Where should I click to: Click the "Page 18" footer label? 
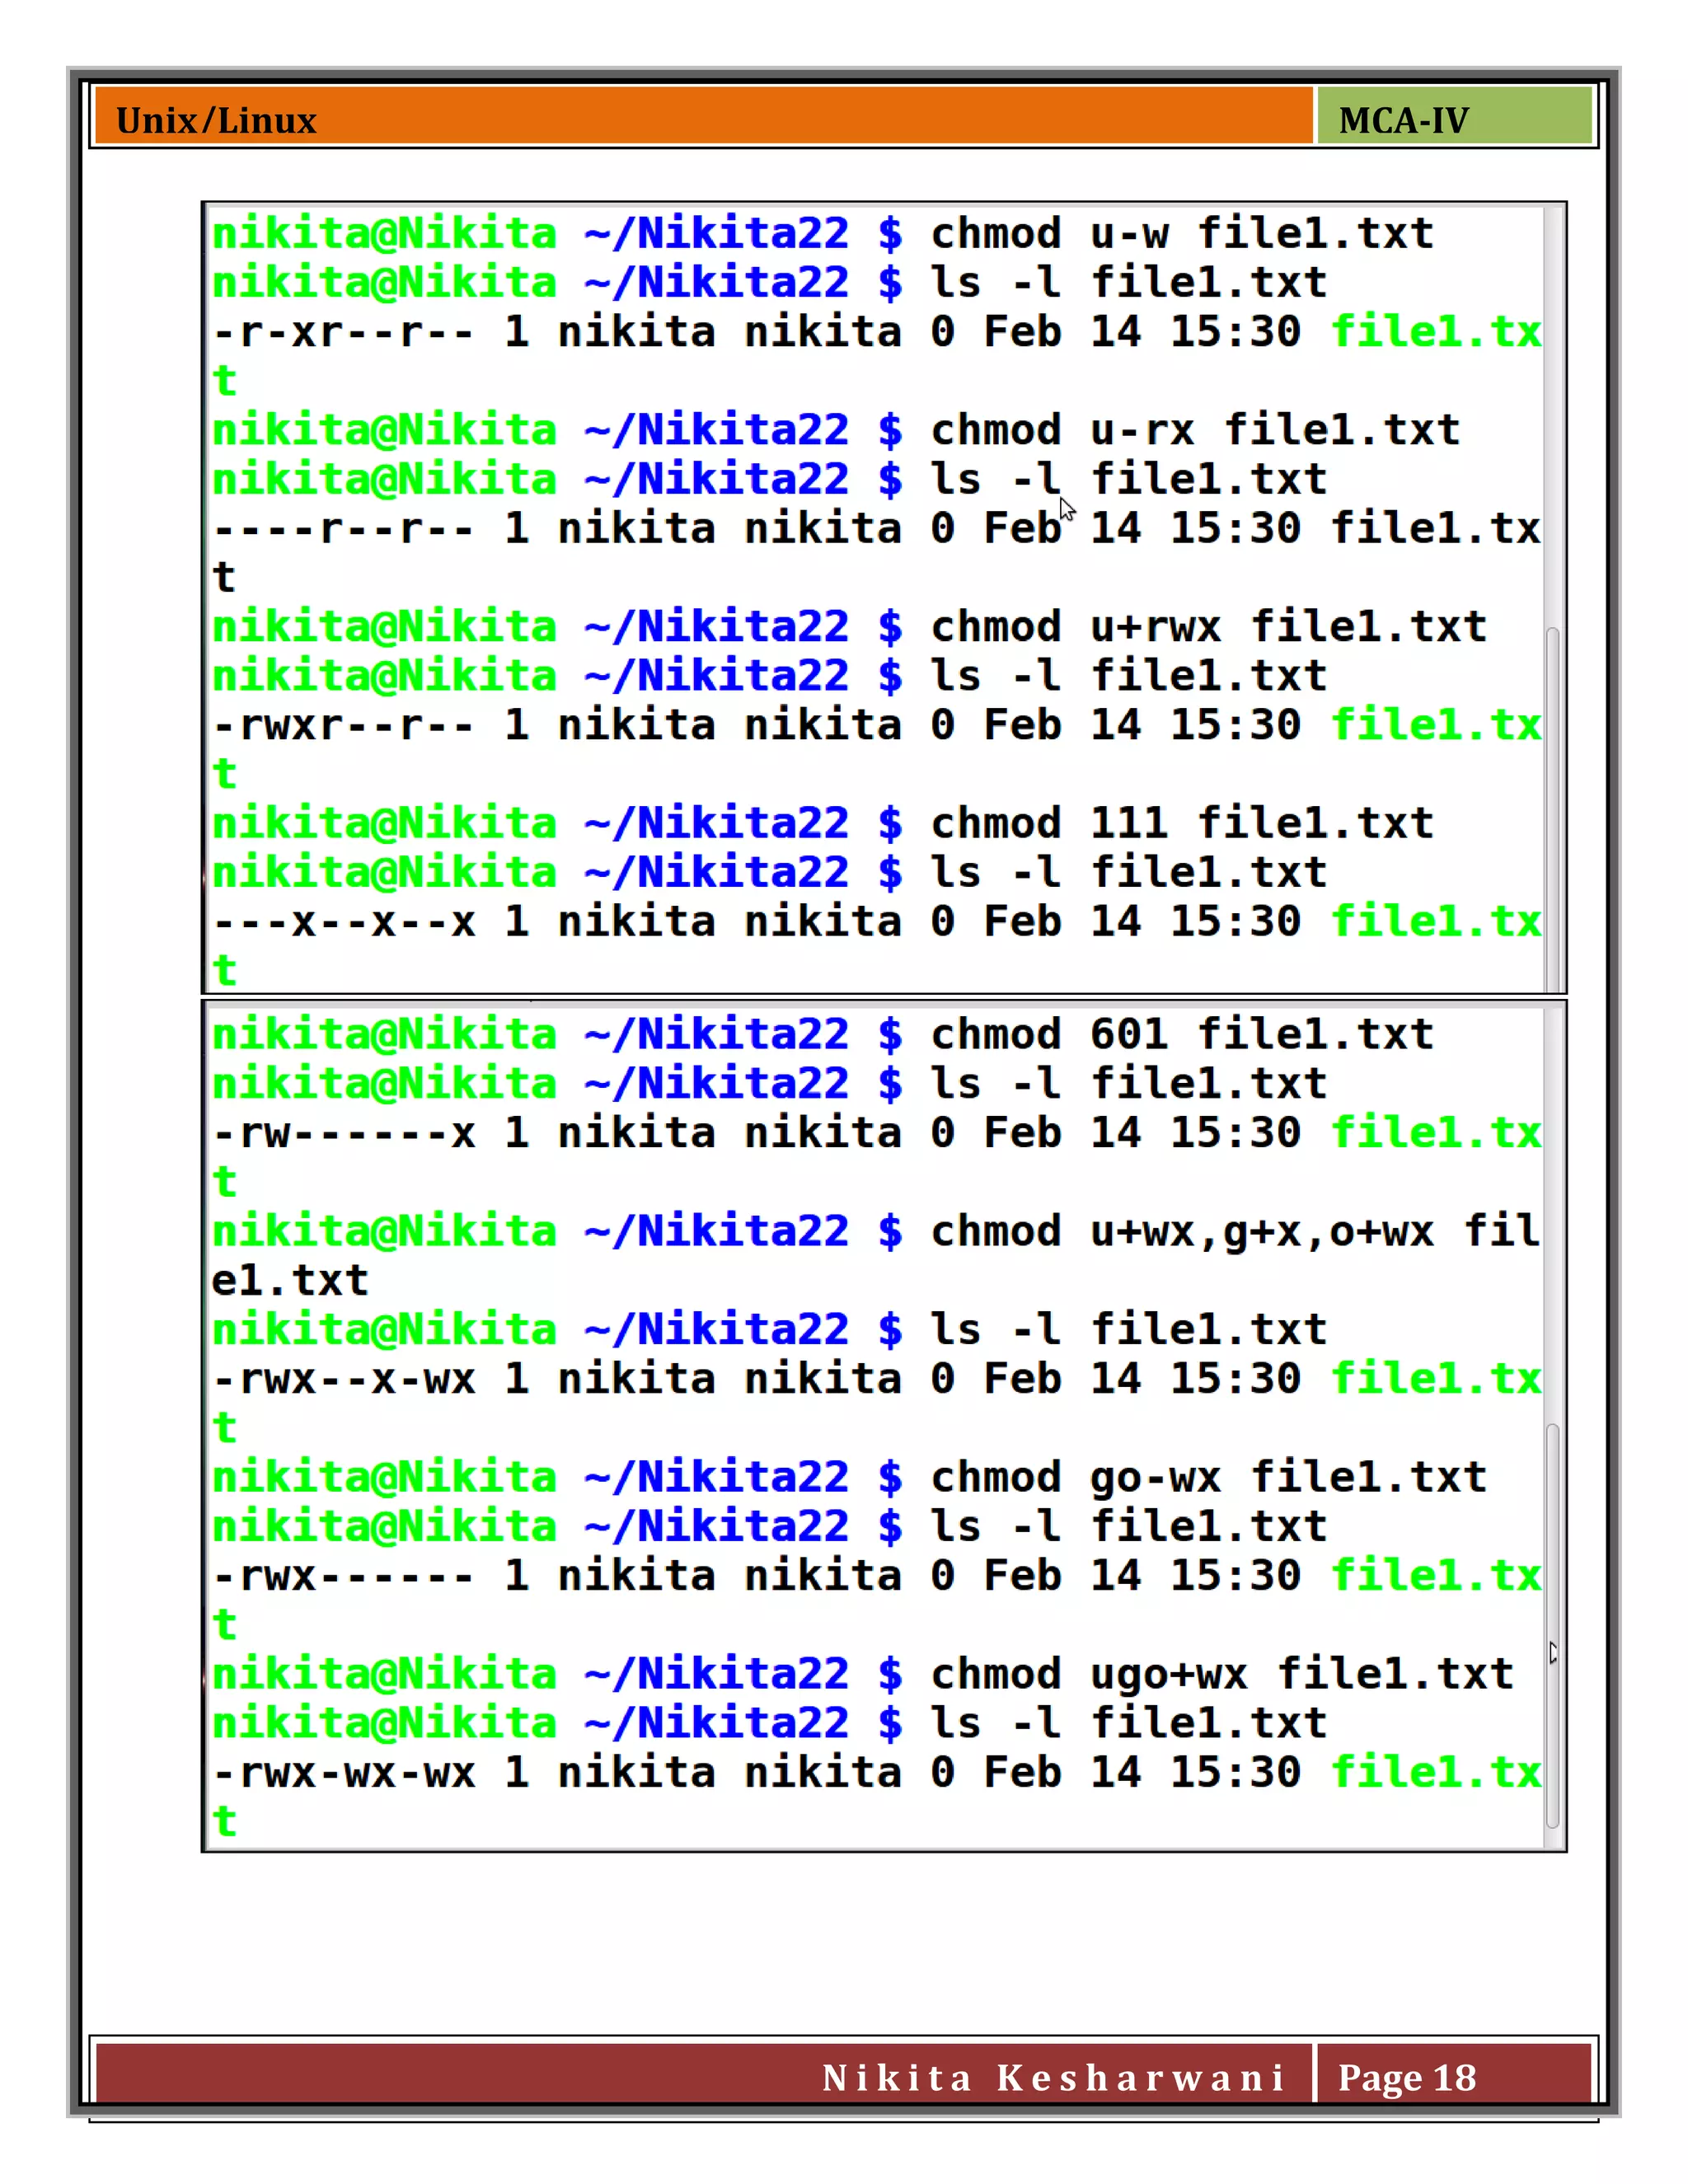pyautogui.click(x=1407, y=2078)
